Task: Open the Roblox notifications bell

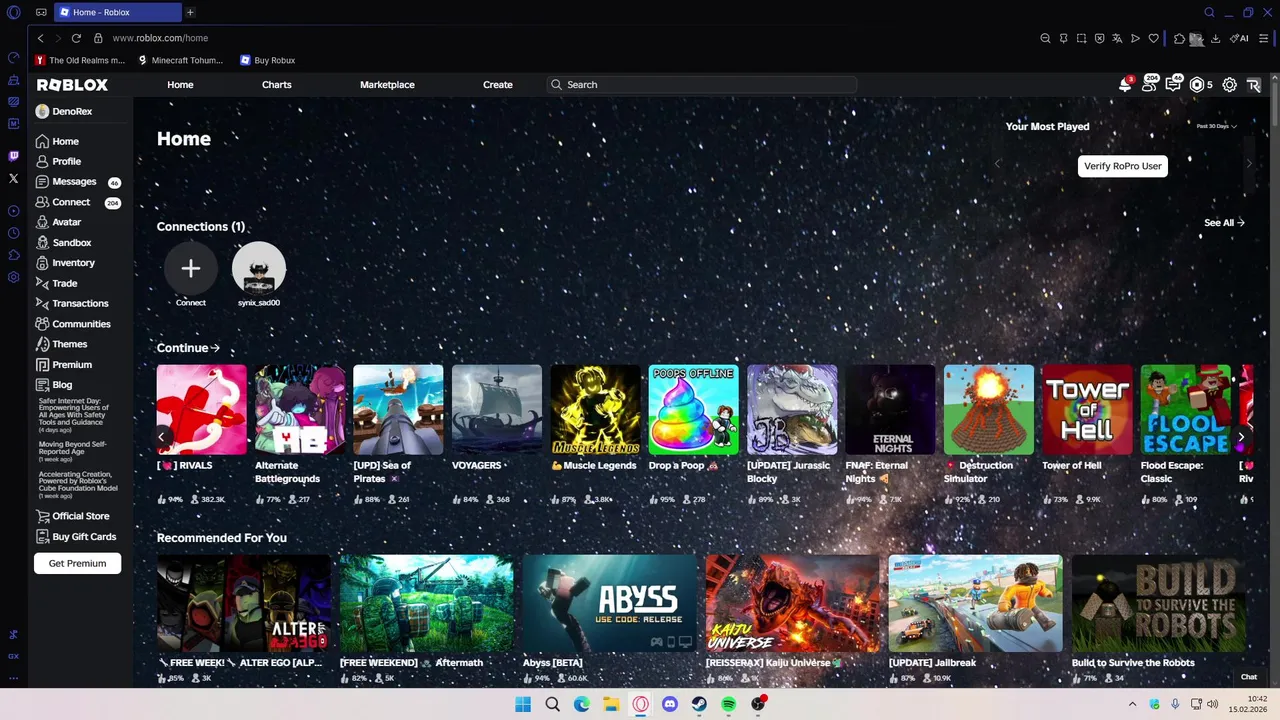Action: 1125,85
